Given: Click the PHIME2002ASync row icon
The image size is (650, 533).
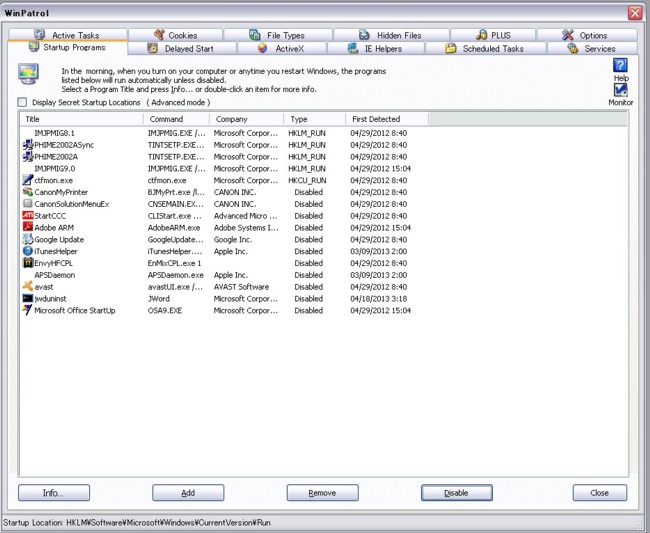Looking at the screenshot, I should [x=27, y=145].
